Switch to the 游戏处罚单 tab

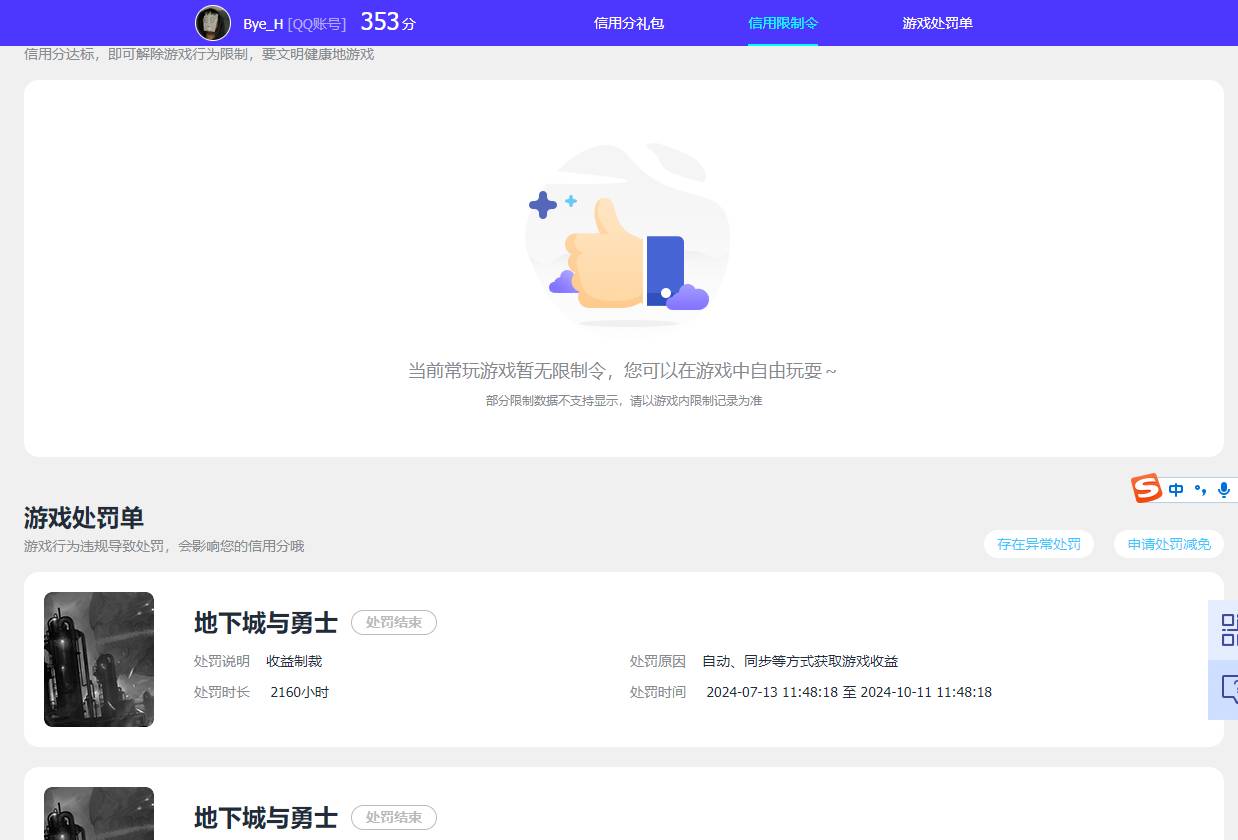pos(936,22)
